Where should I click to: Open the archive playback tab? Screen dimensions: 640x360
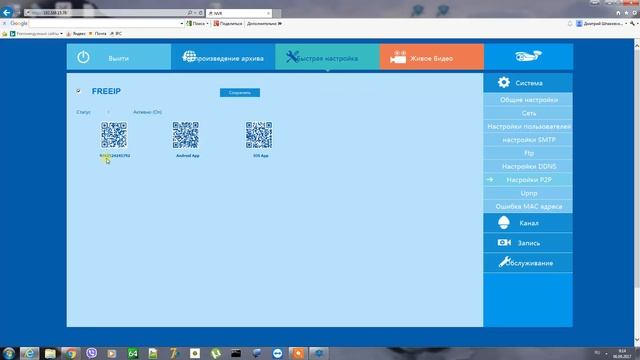click(x=223, y=57)
